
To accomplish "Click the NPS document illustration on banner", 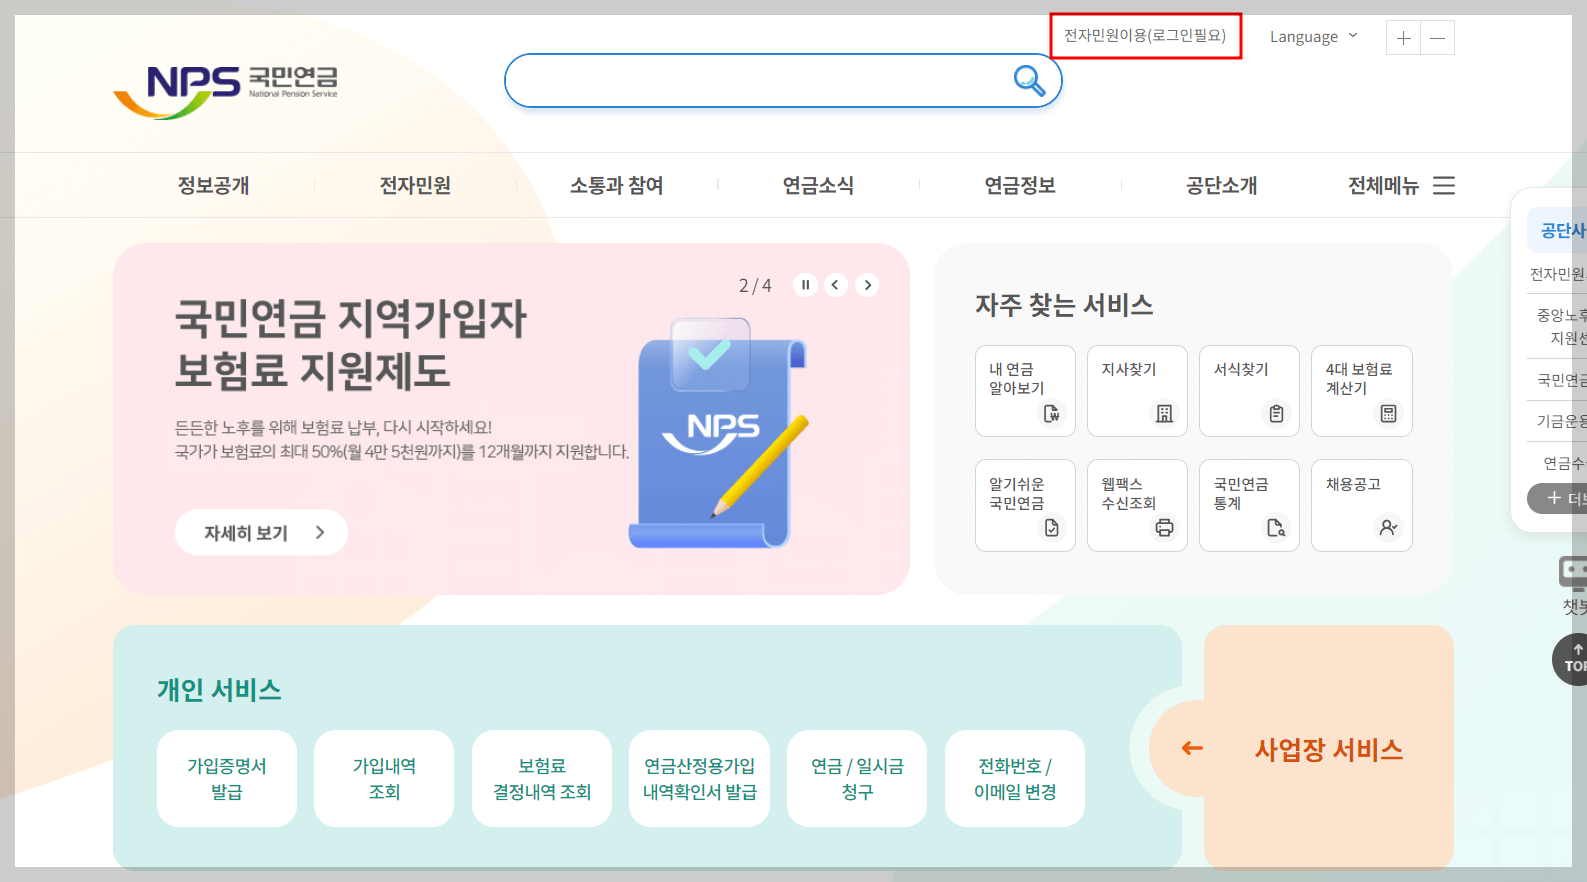I will (720, 432).
